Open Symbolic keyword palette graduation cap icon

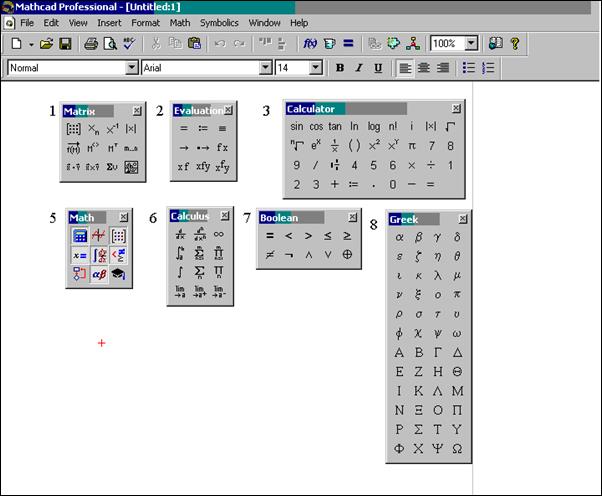coord(119,274)
